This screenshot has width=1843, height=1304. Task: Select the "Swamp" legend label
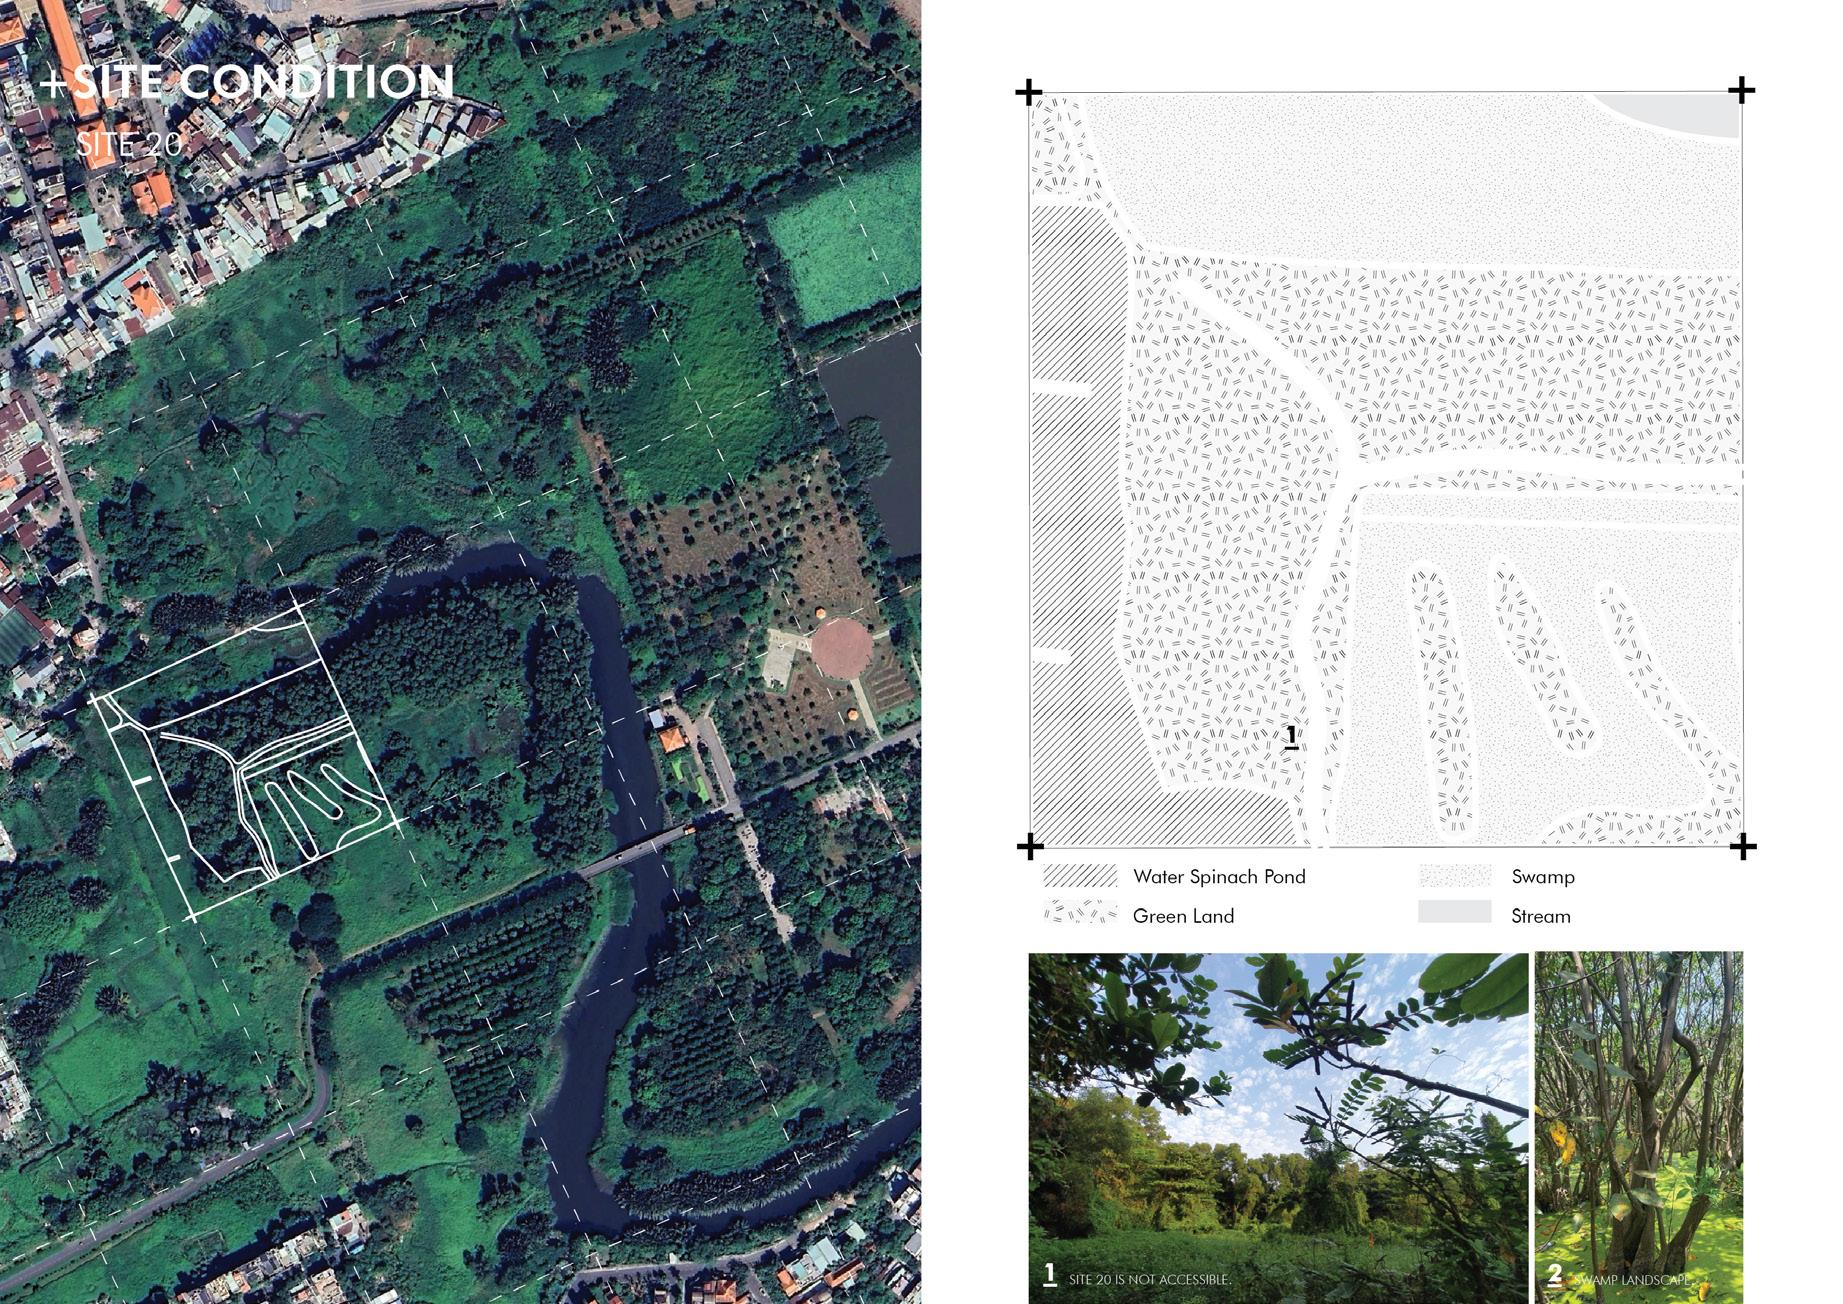pos(1543,877)
